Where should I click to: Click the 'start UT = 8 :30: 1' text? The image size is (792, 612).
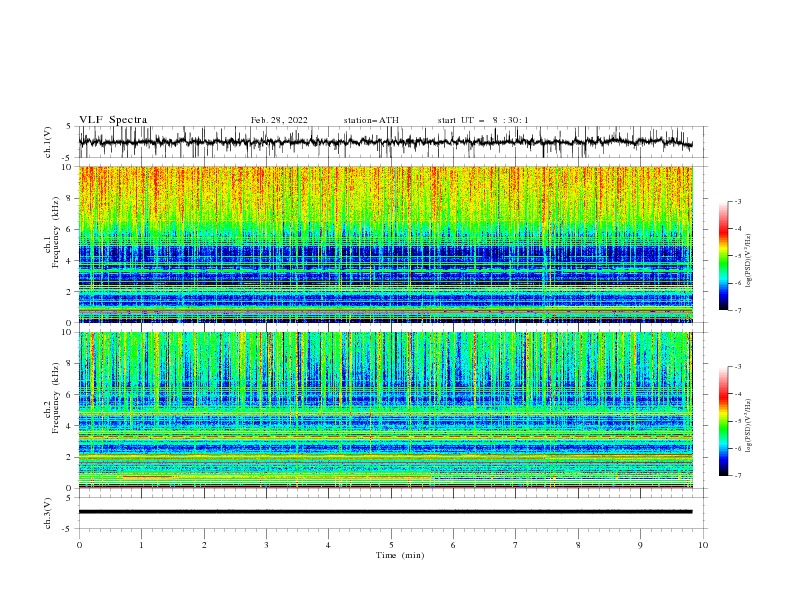click(483, 120)
